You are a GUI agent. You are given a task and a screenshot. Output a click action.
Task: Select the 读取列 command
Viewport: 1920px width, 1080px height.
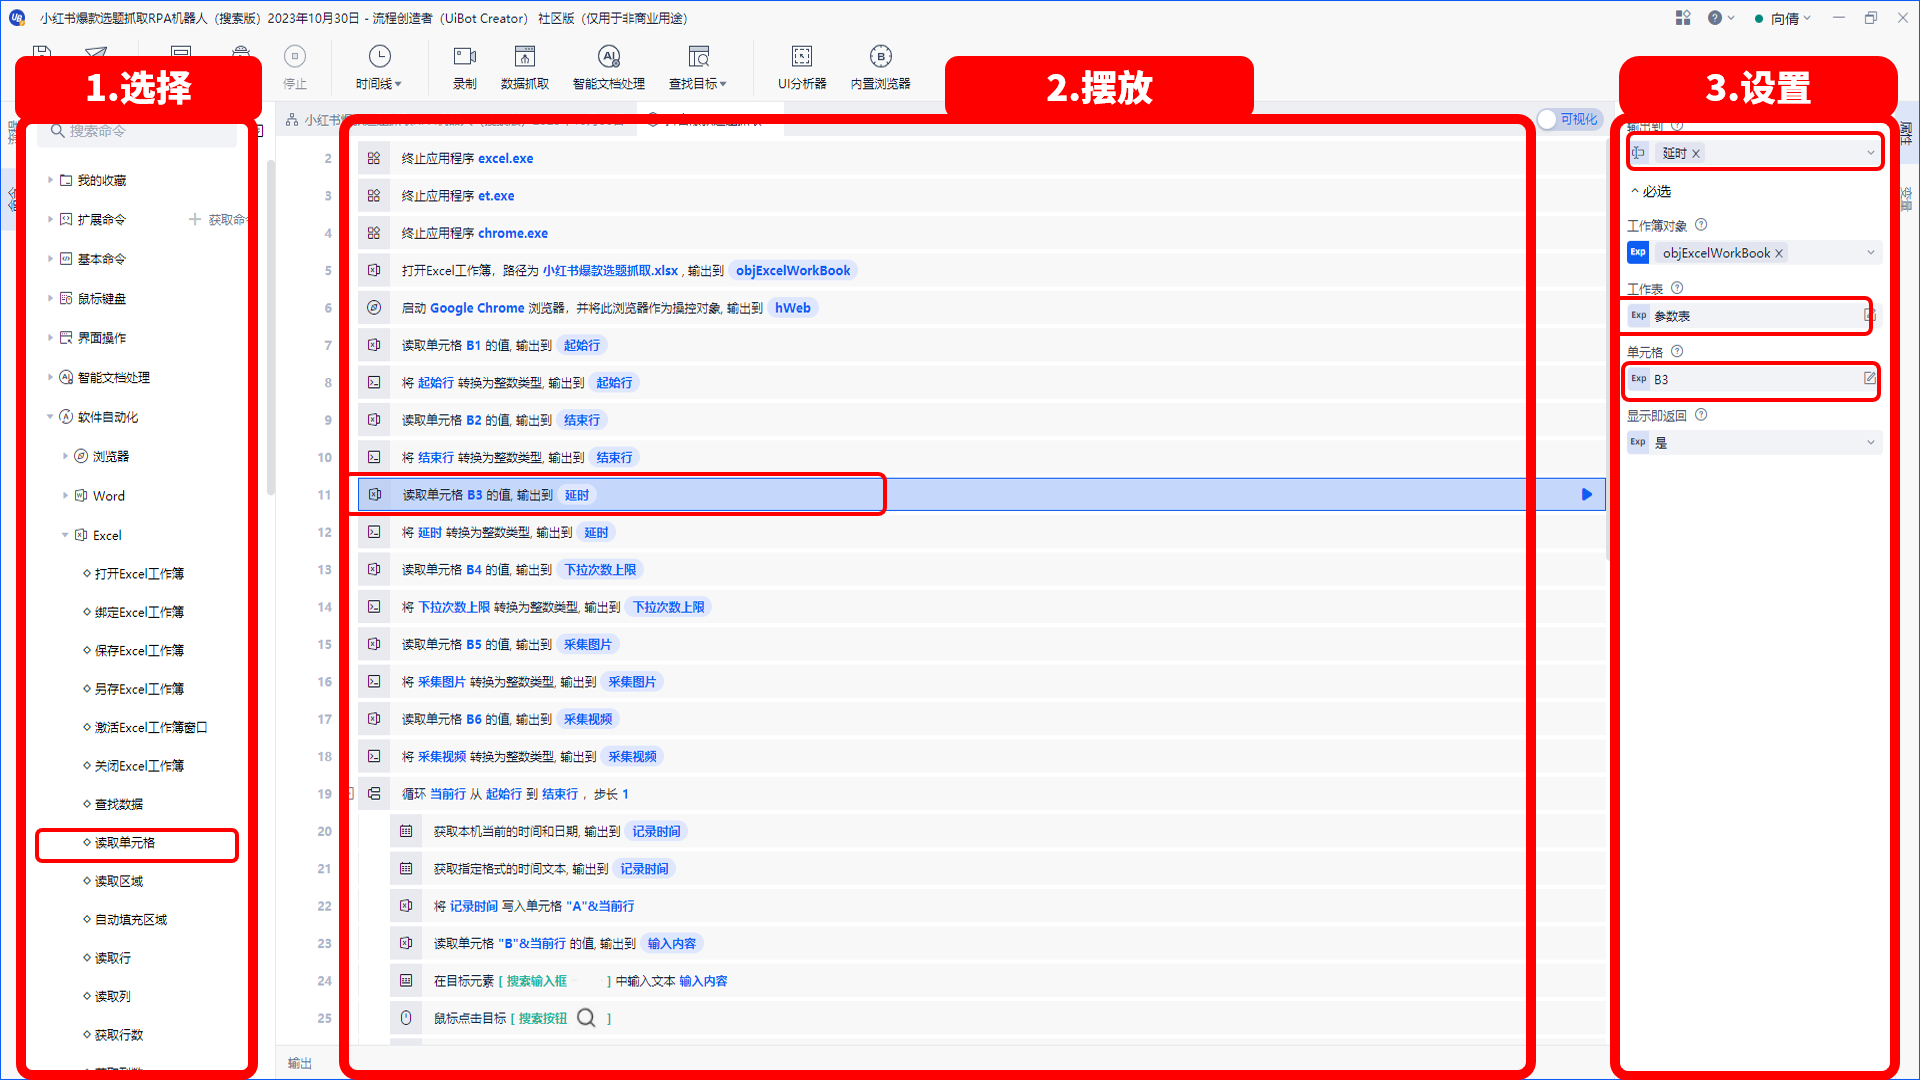(x=113, y=997)
